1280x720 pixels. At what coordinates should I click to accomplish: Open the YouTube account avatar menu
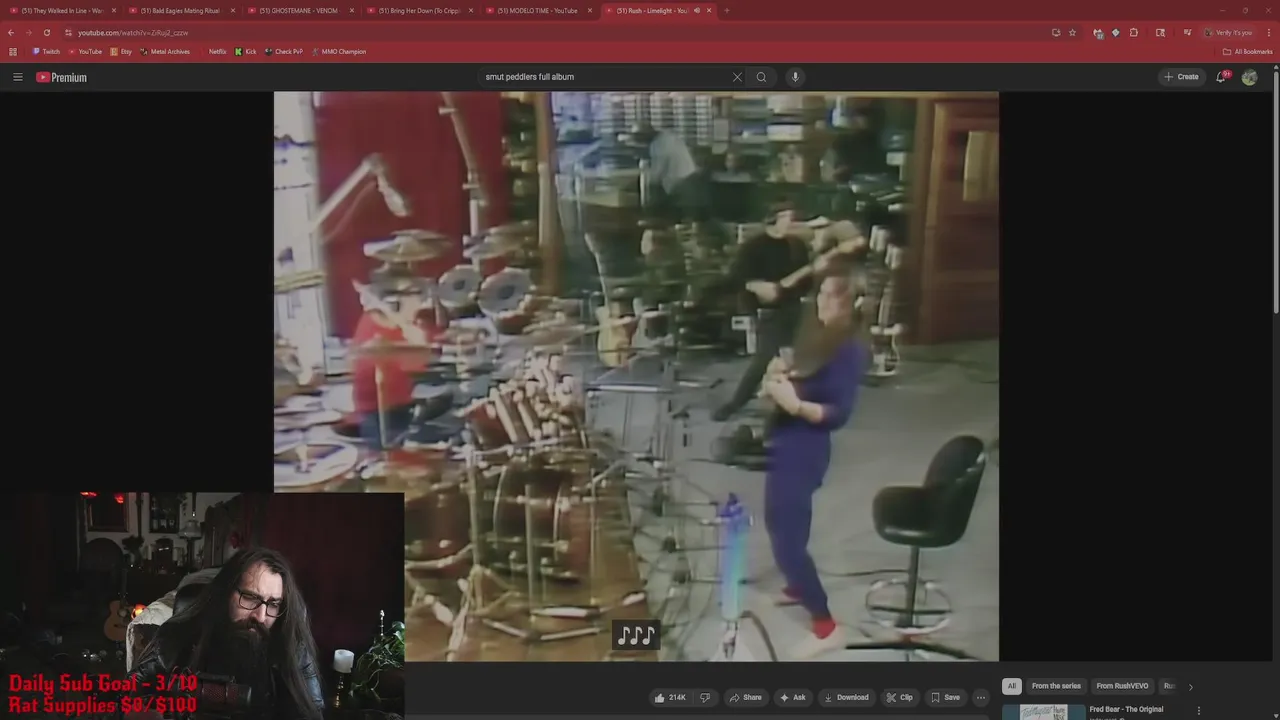coord(1249,77)
